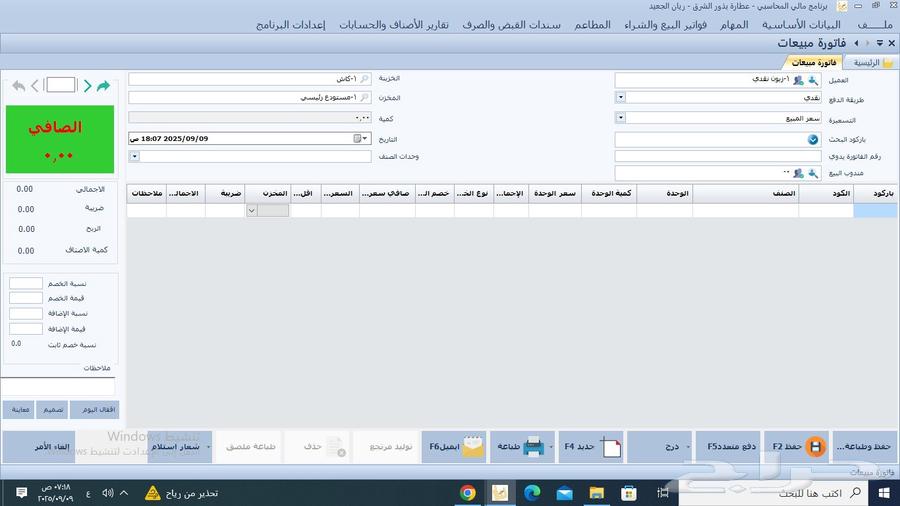
Task: Click the envelope icon (ايميل F6)
Action: pos(473,446)
